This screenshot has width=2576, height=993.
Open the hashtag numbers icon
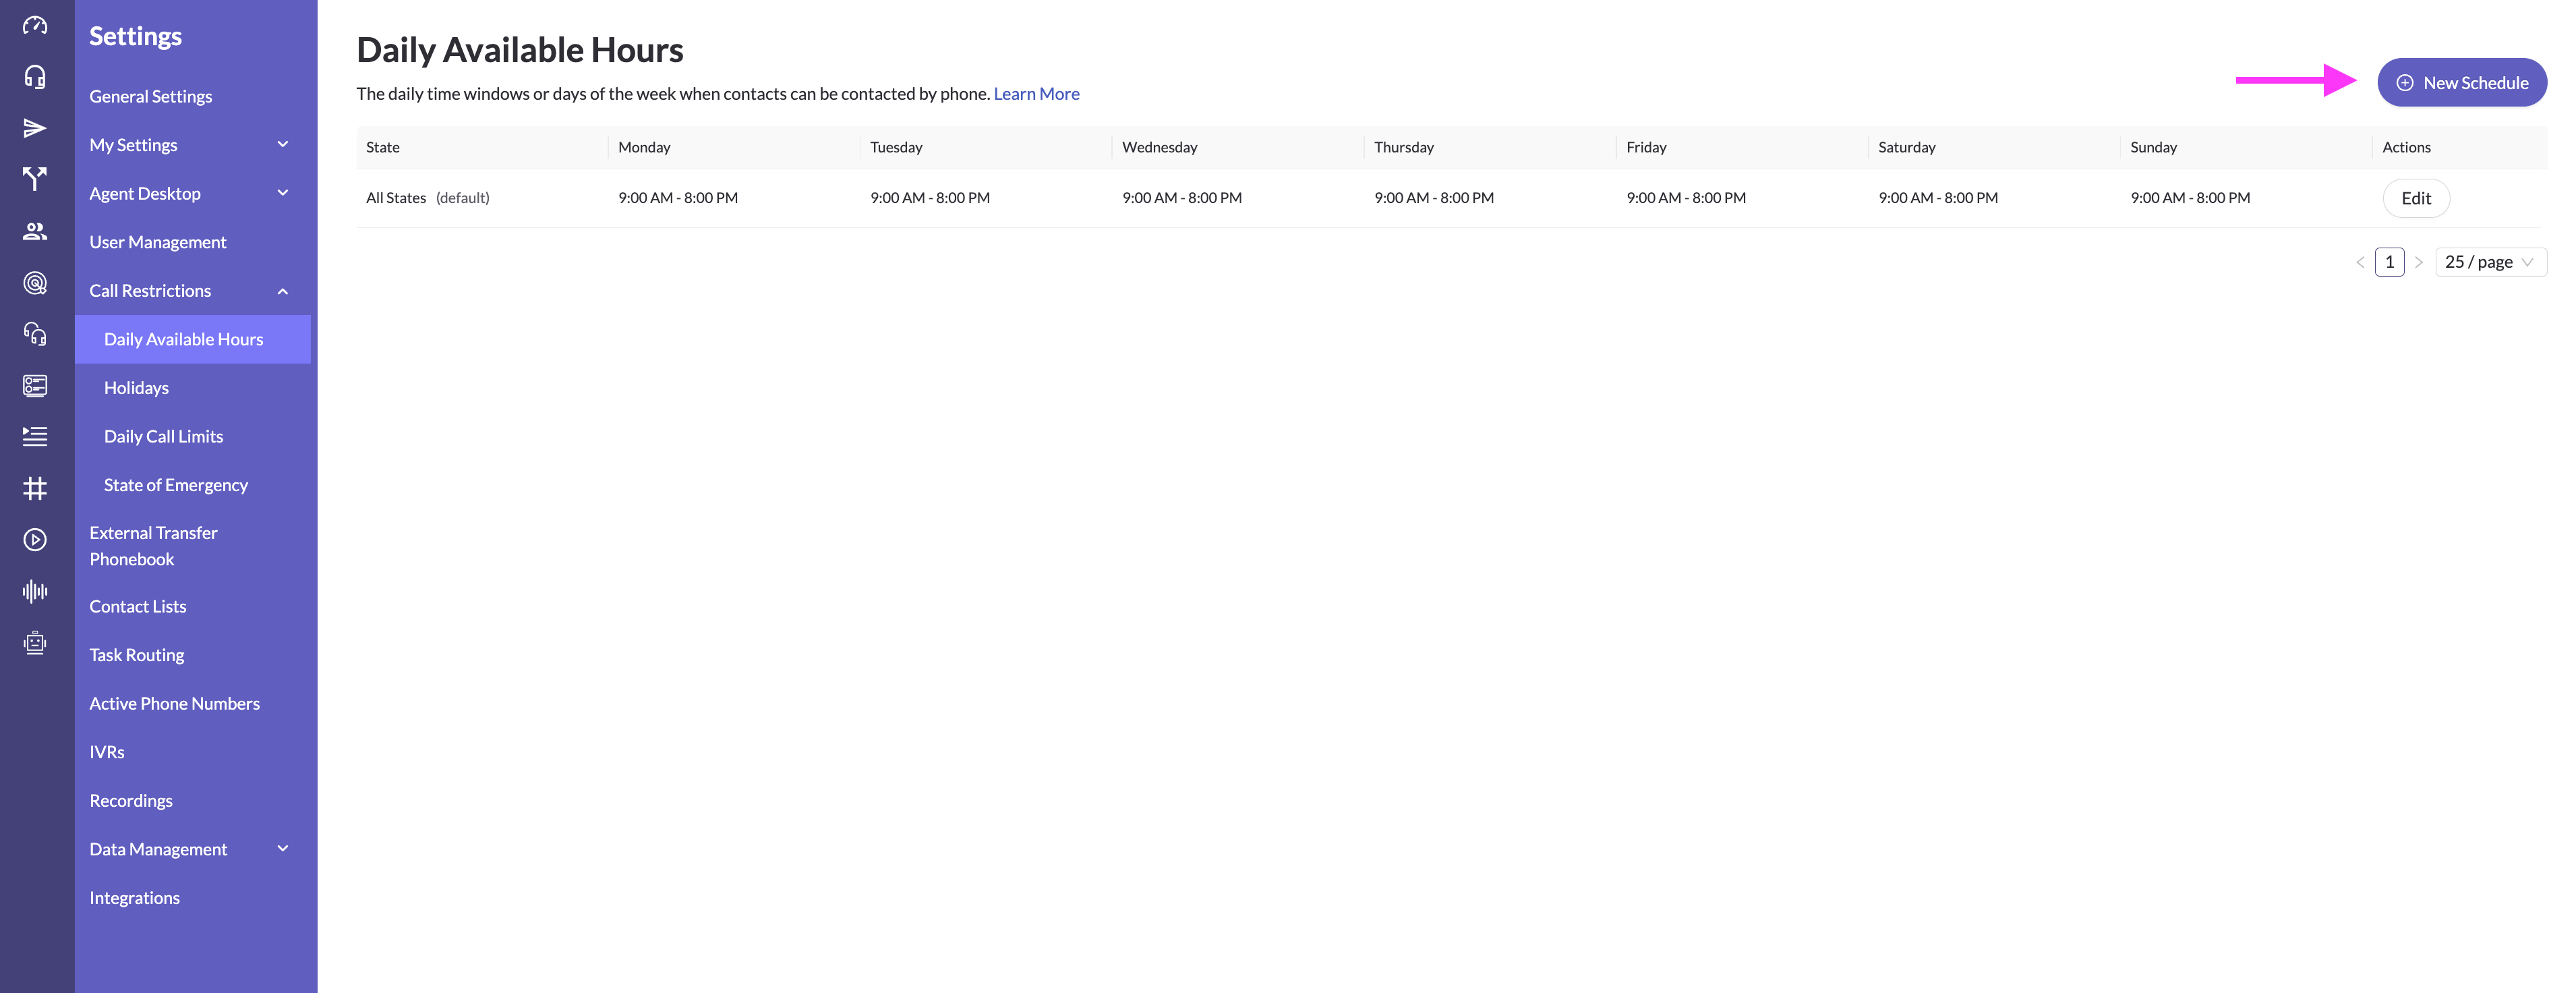click(35, 488)
